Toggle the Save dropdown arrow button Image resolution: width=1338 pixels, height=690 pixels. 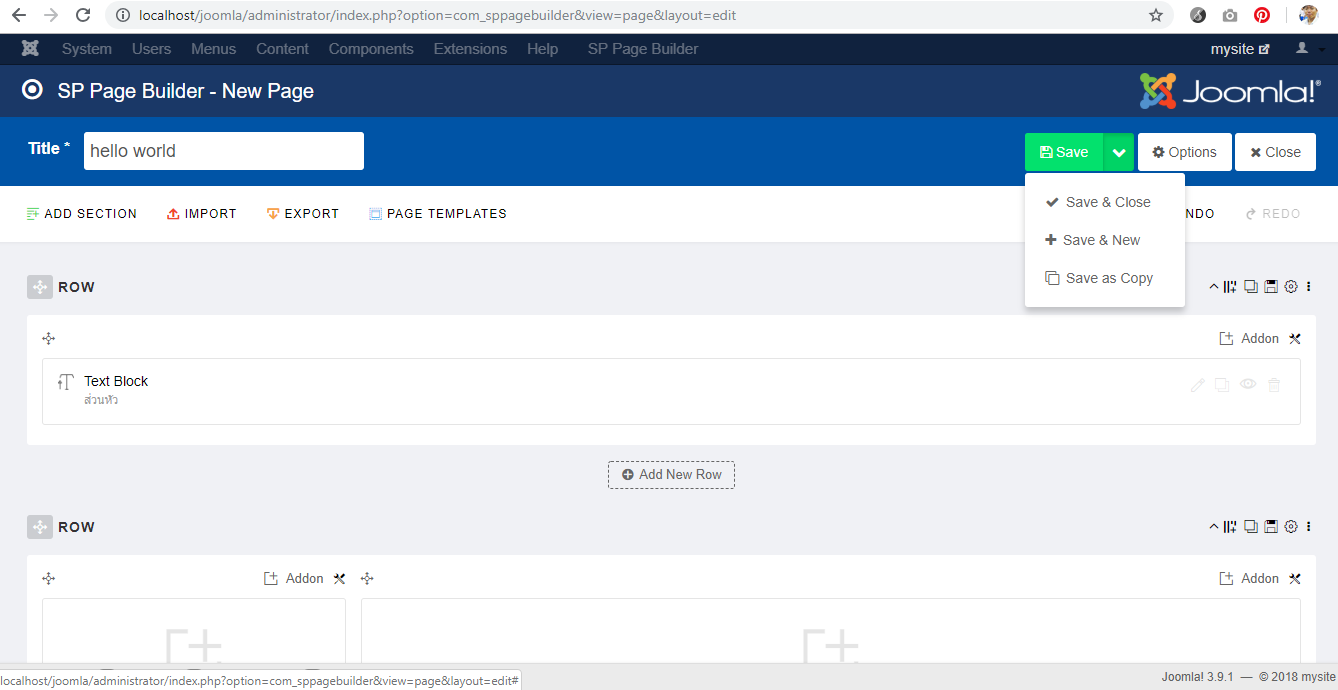click(x=1119, y=152)
